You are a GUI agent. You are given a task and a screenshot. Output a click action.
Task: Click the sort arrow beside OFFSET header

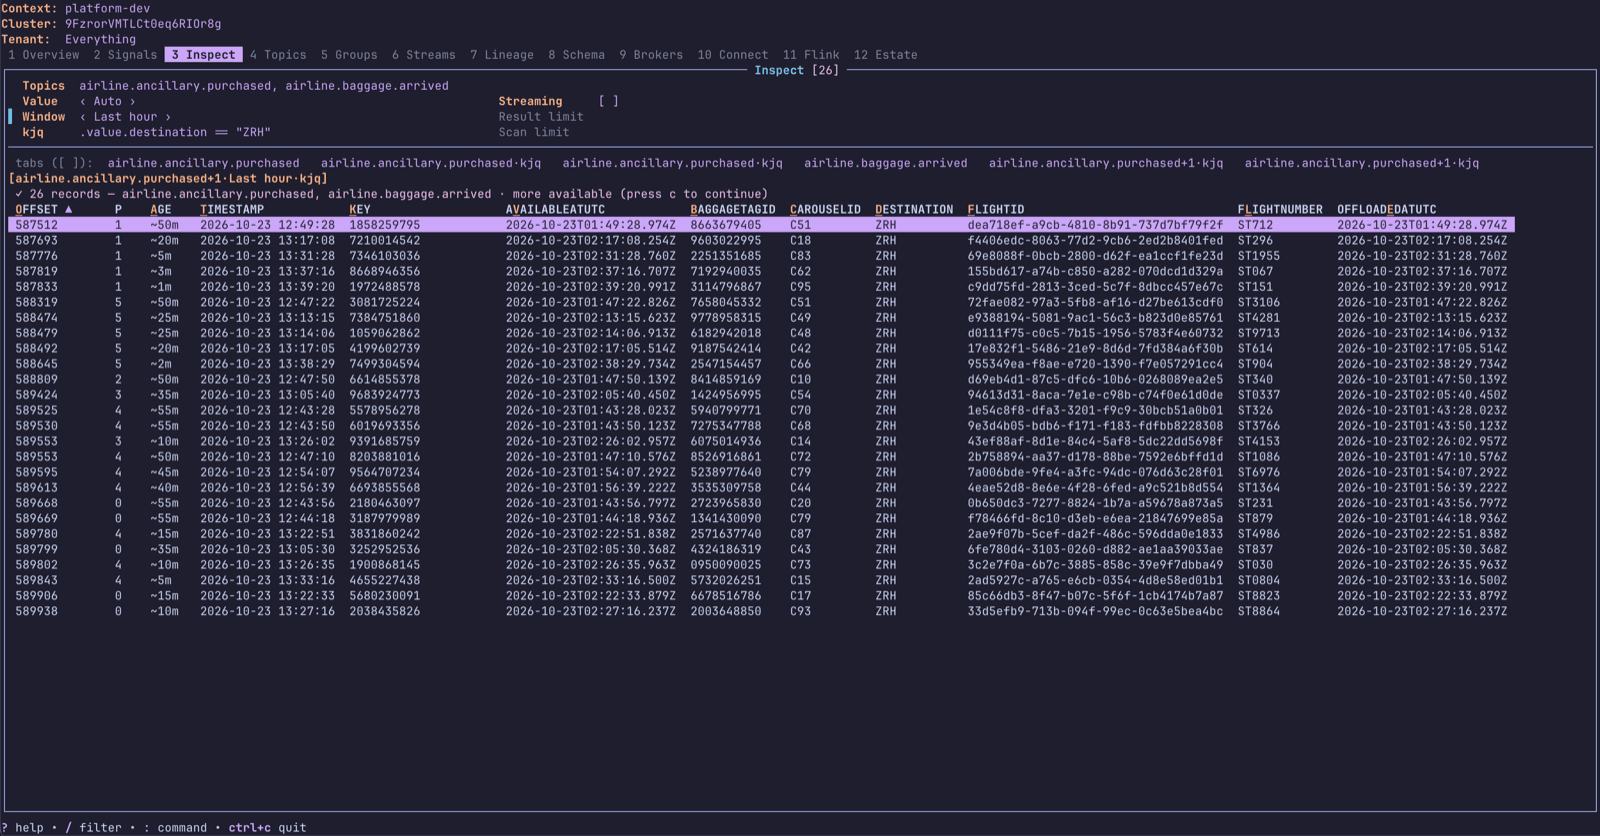click(68, 210)
